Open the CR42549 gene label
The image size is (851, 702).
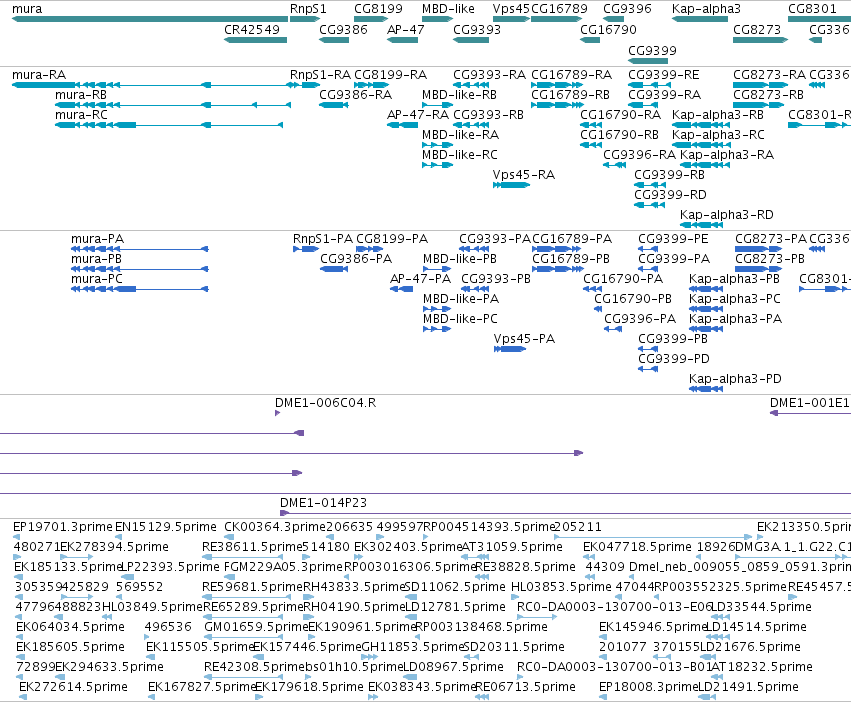click(x=252, y=29)
